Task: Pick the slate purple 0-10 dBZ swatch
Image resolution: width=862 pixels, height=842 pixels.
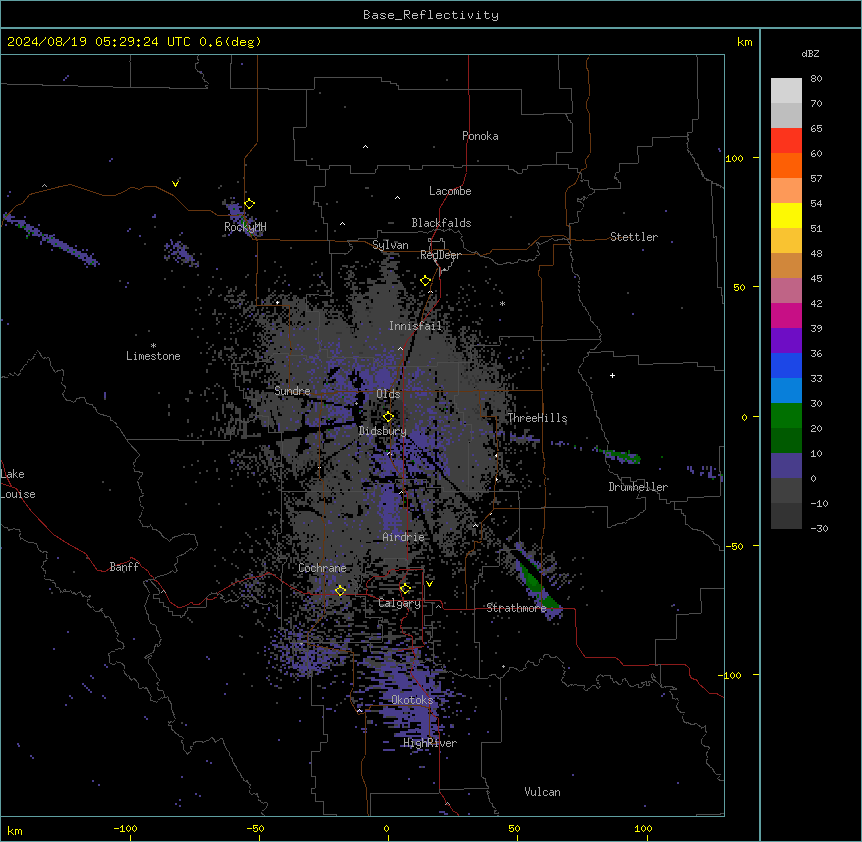Action: (786, 466)
